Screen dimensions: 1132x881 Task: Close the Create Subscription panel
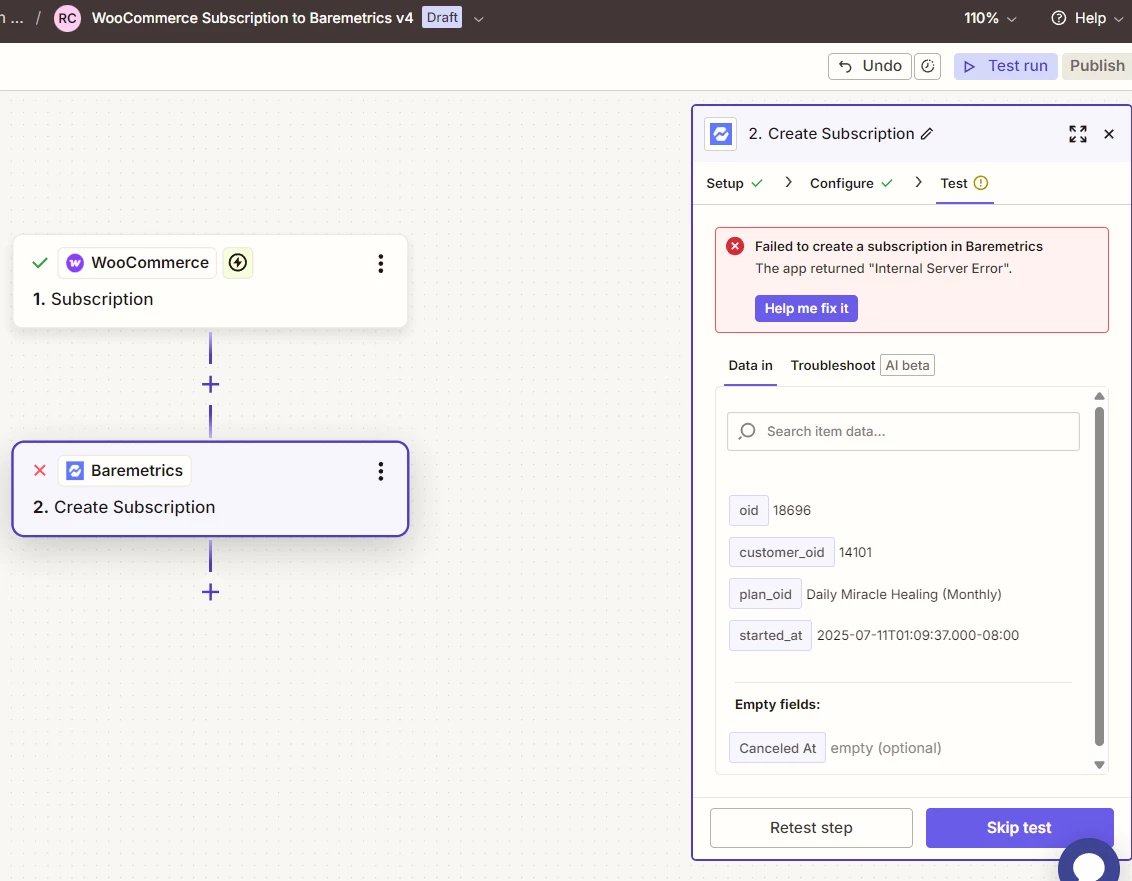(x=1109, y=134)
